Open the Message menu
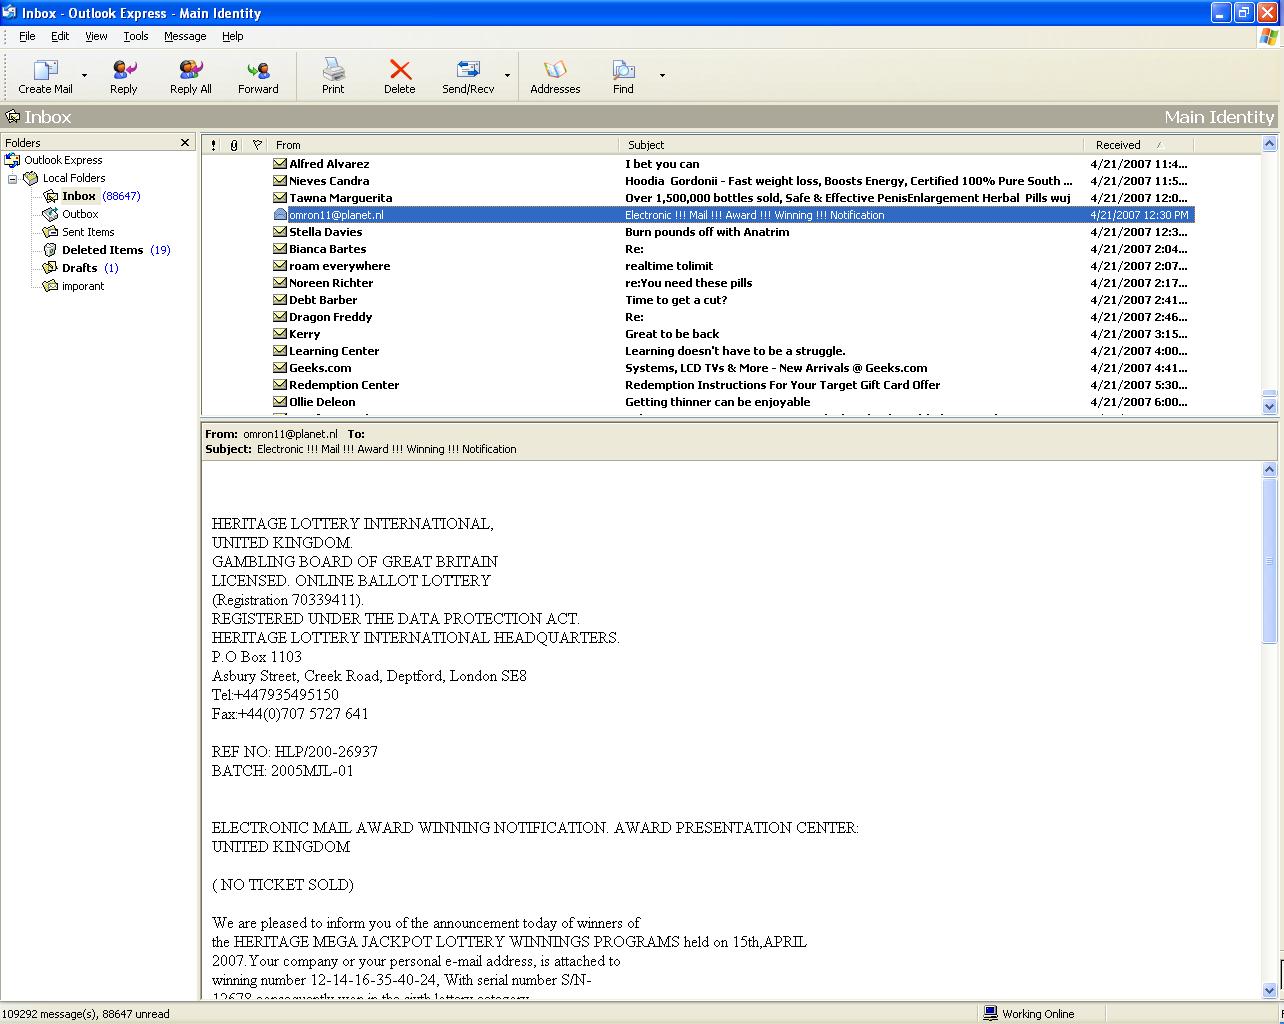 click(x=185, y=36)
